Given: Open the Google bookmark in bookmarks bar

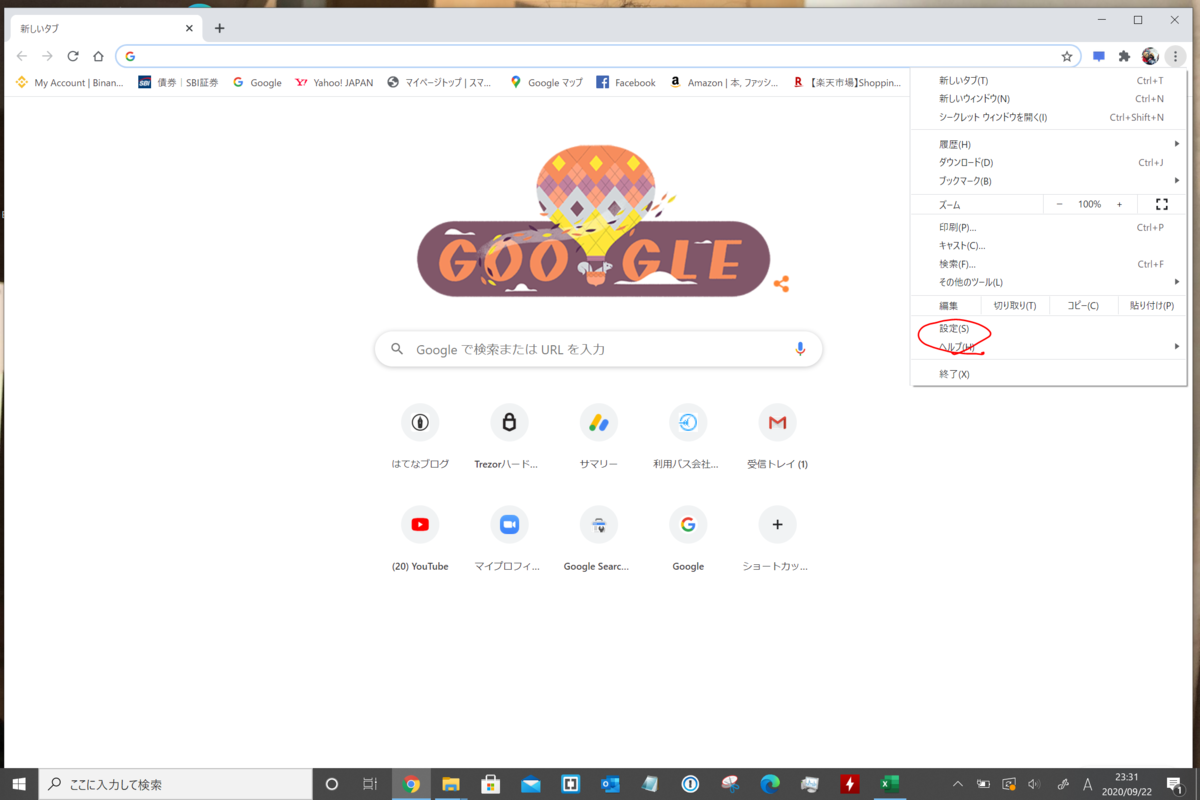Looking at the screenshot, I should coord(257,83).
